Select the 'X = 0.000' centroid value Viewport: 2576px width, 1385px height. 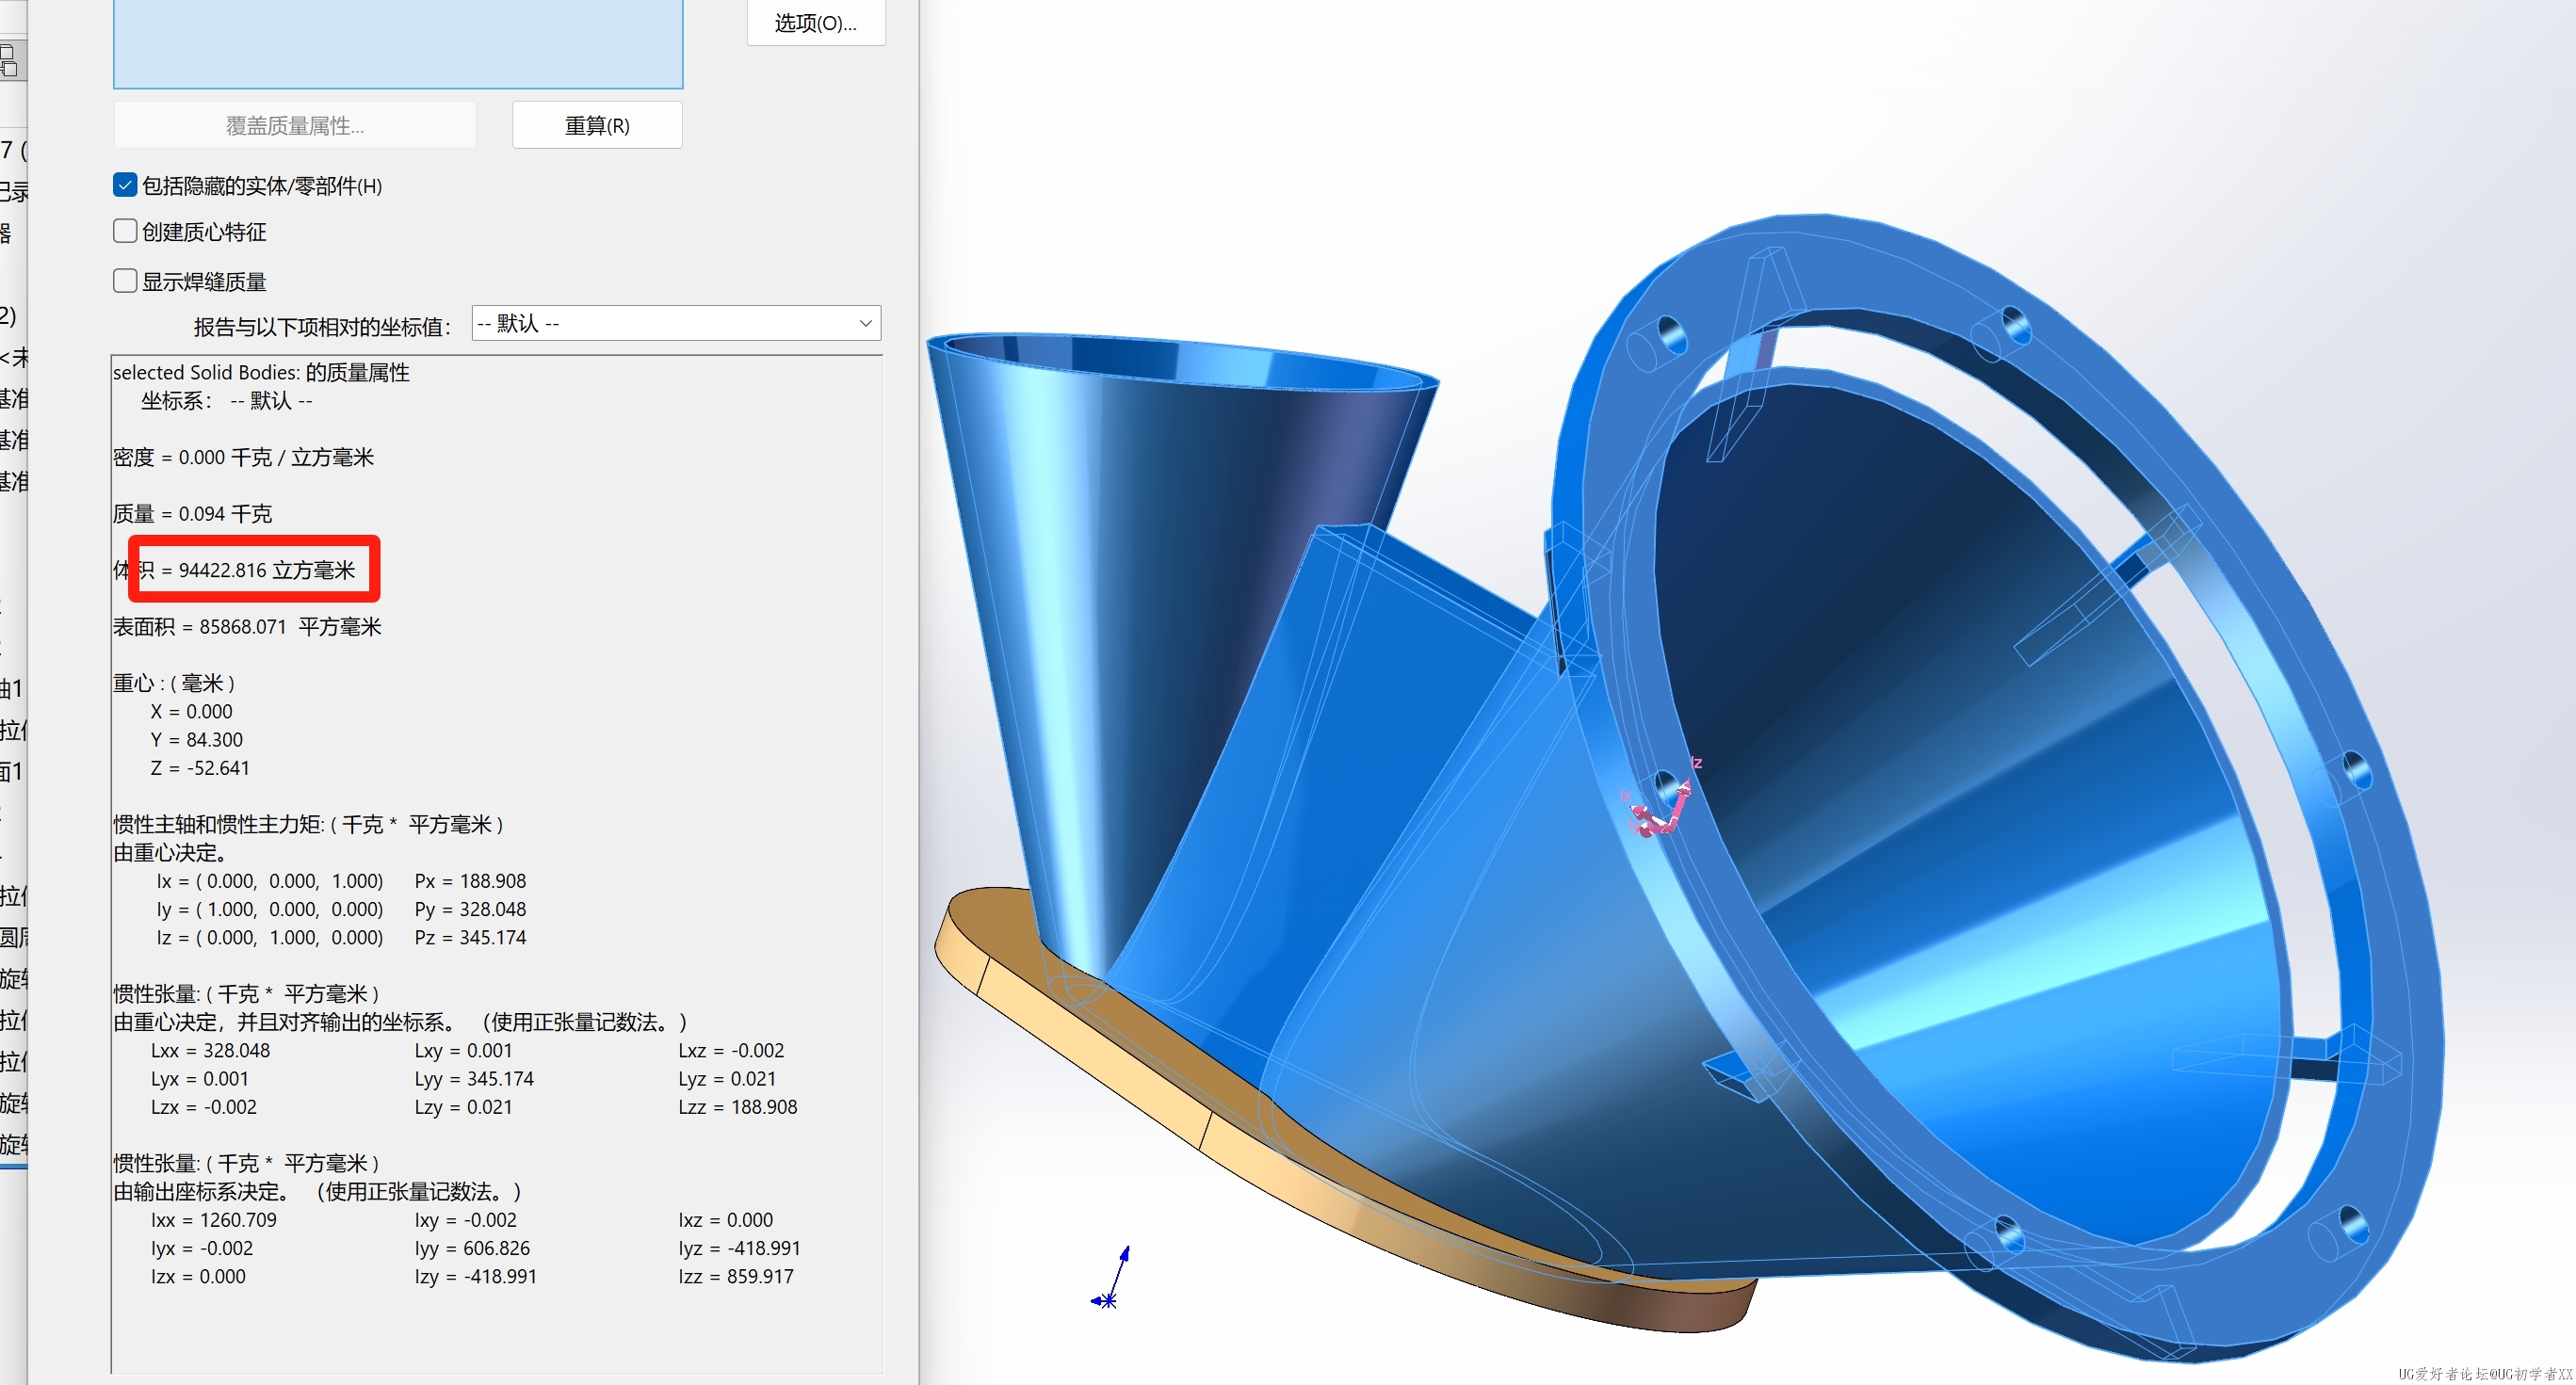(x=191, y=711)
